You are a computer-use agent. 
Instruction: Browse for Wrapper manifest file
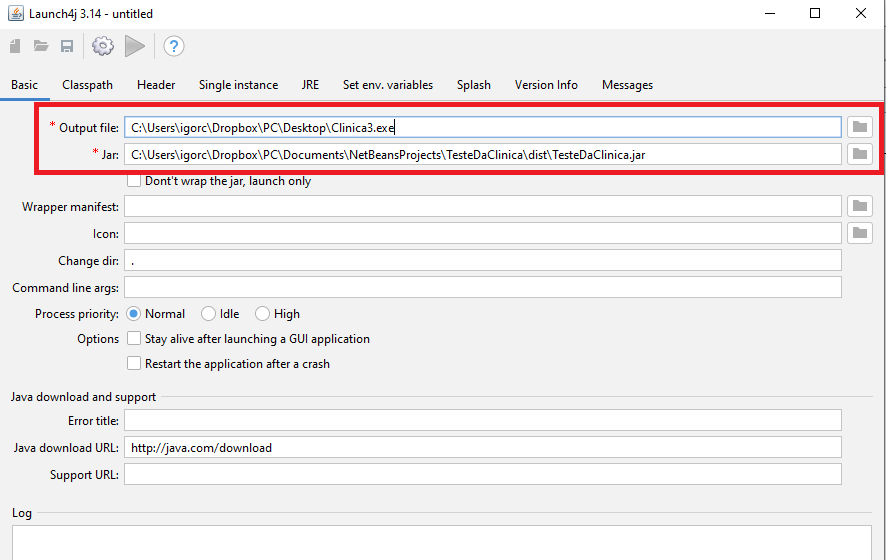pos(859,206)
